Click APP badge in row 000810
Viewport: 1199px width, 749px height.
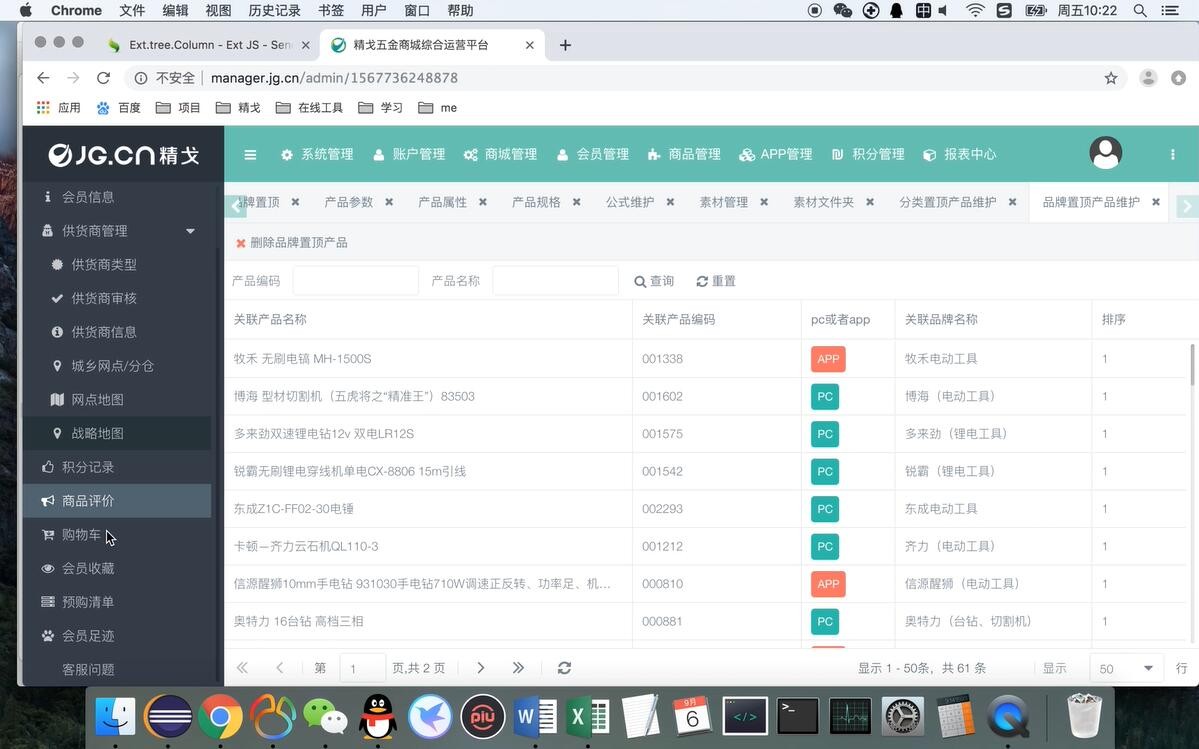tap(828, 583)
